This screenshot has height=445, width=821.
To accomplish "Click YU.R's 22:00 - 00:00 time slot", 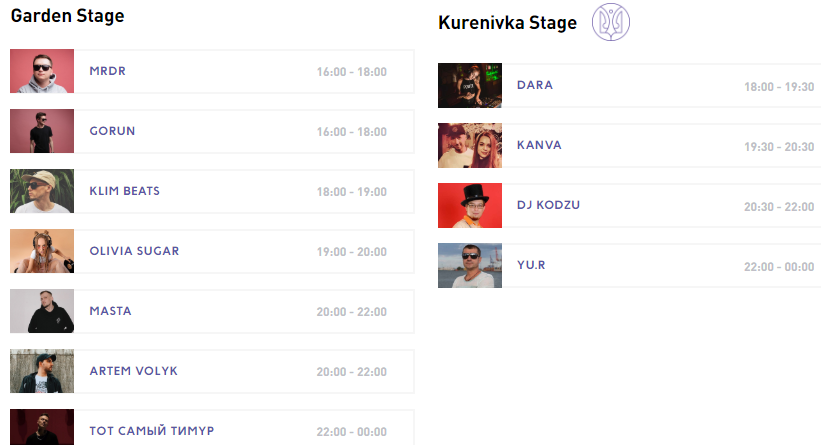I will (779, 267).
